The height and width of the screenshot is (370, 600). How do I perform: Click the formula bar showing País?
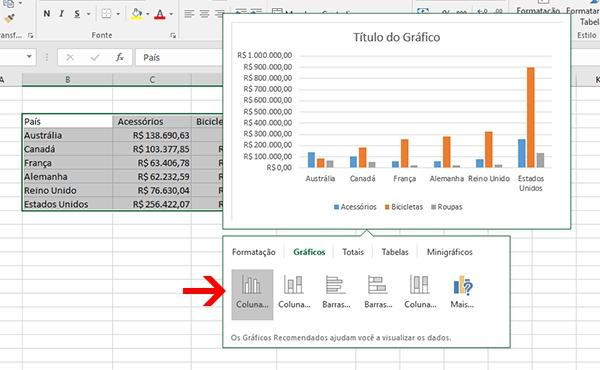(x=179, y=57)
